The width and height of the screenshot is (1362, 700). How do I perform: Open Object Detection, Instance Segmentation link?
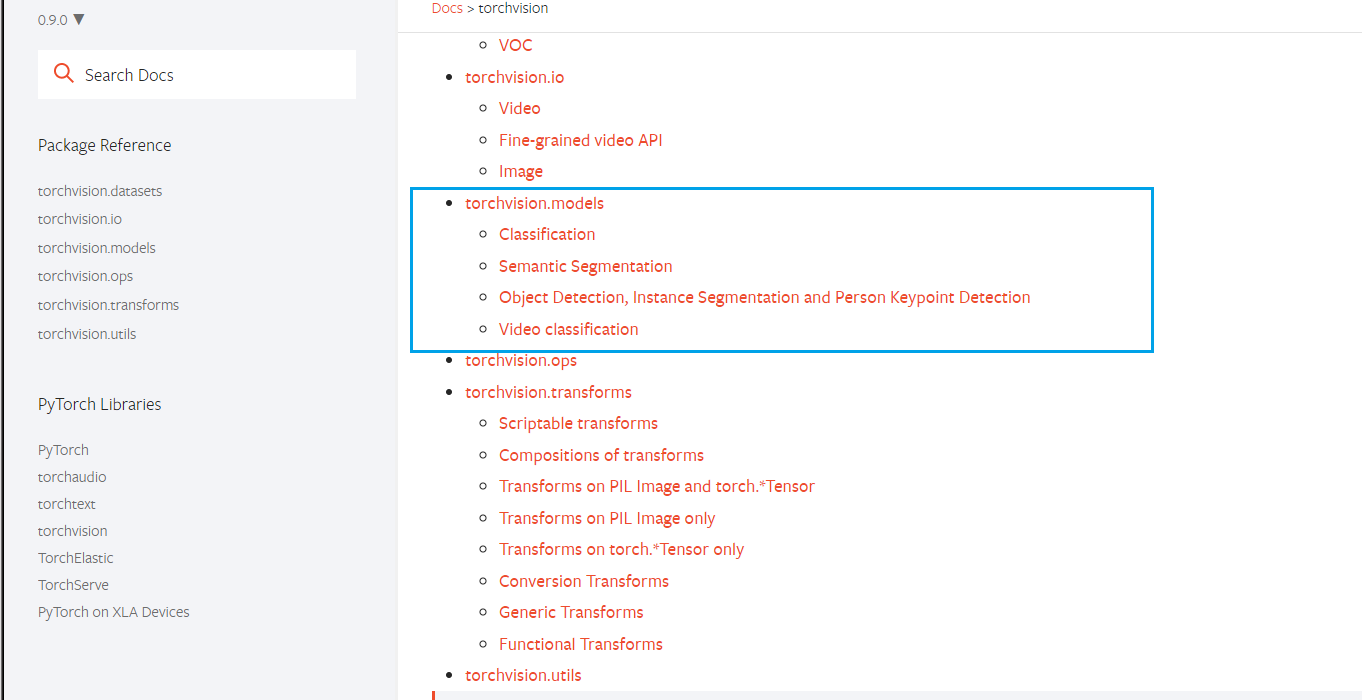click(764, 297)
